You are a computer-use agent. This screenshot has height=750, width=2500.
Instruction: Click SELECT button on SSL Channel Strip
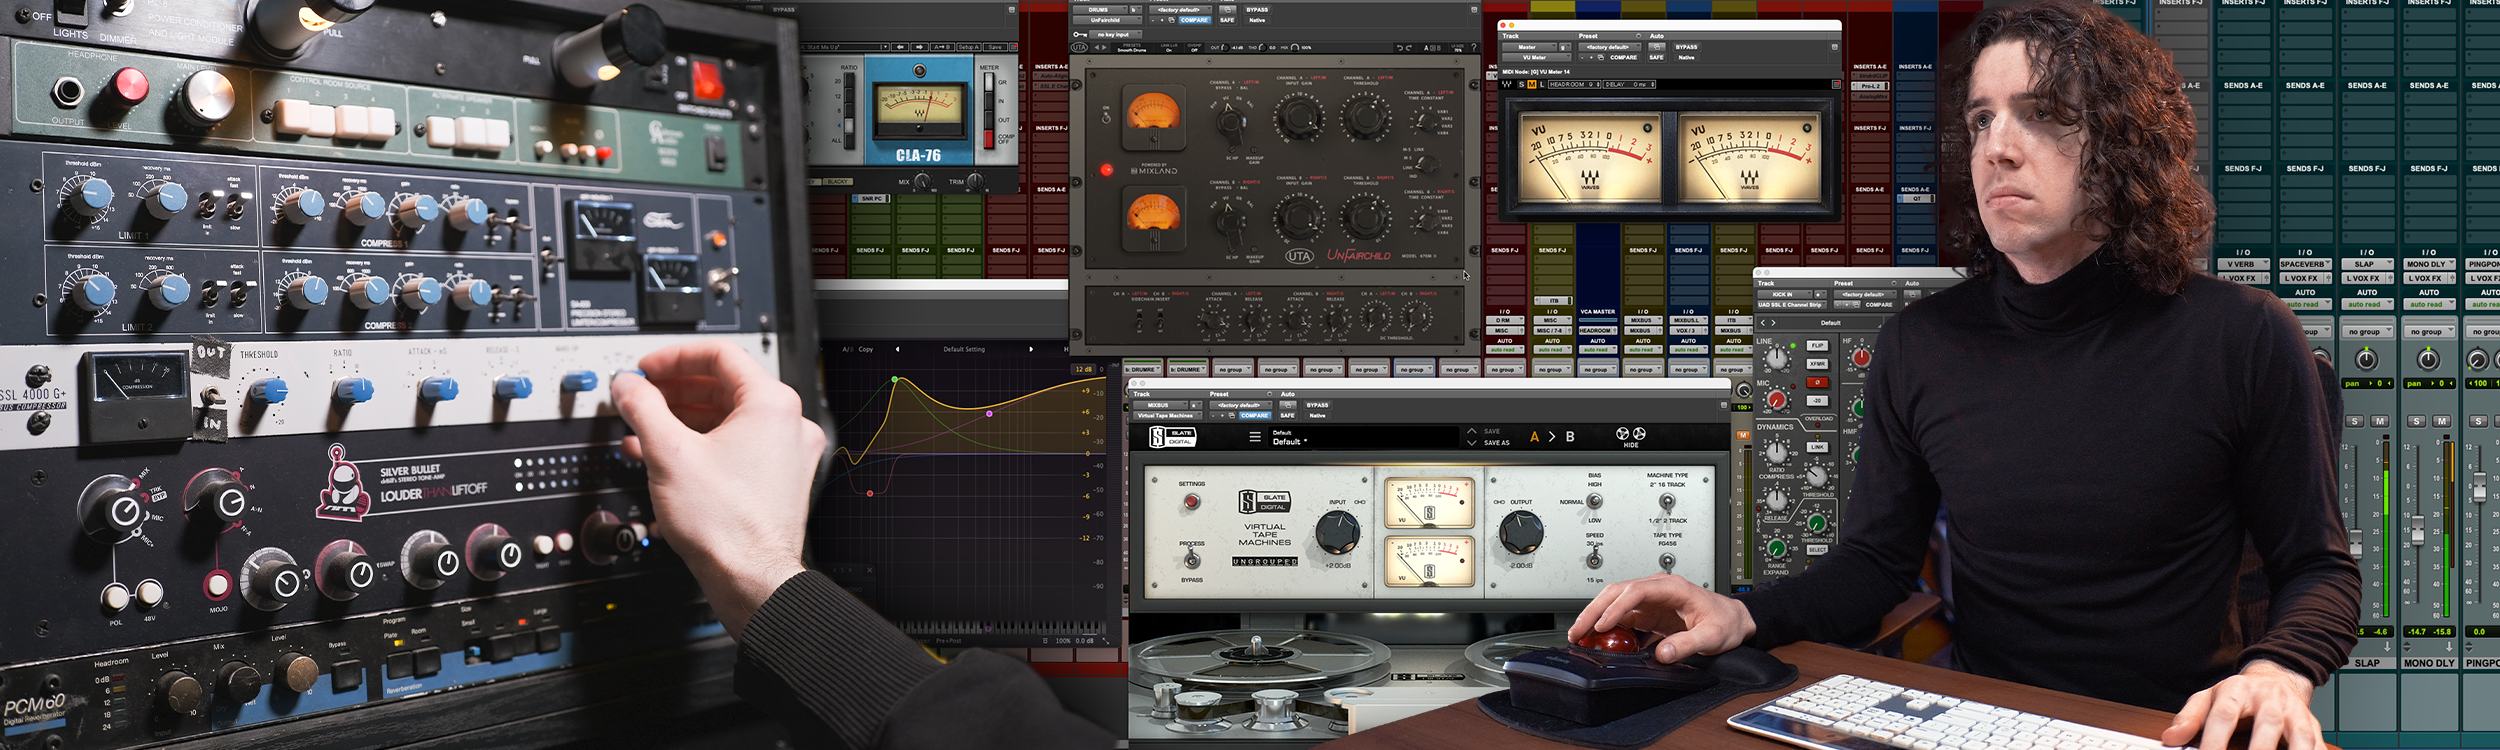pyautogui.click(x=1818, y=550)
